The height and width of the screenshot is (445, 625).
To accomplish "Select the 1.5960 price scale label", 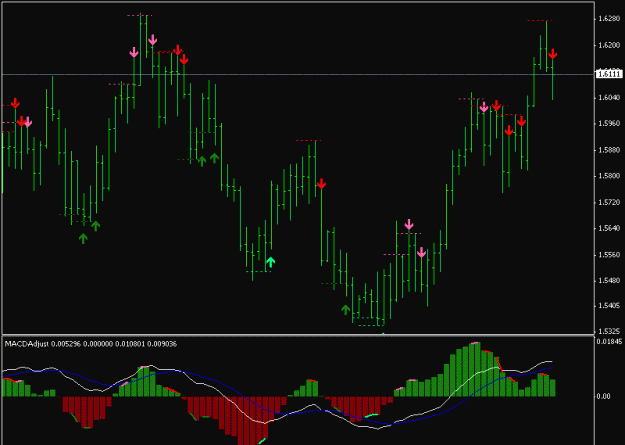I will click(x=607, y=124).
